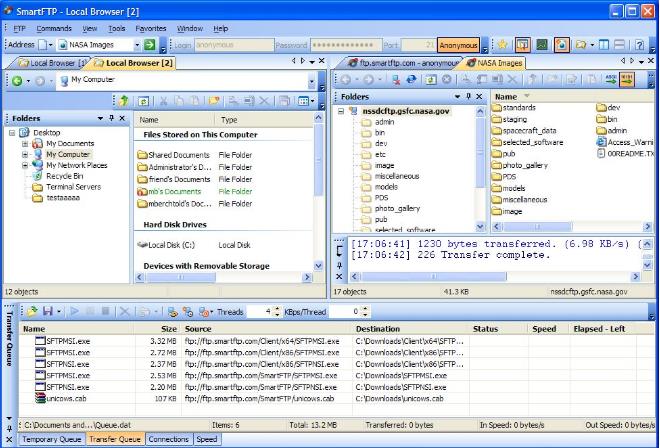Click the green Go arrow beside NASA Images
Image resolution: width=660 pixels, height=448 pixels.
click(x=149, y=45)
